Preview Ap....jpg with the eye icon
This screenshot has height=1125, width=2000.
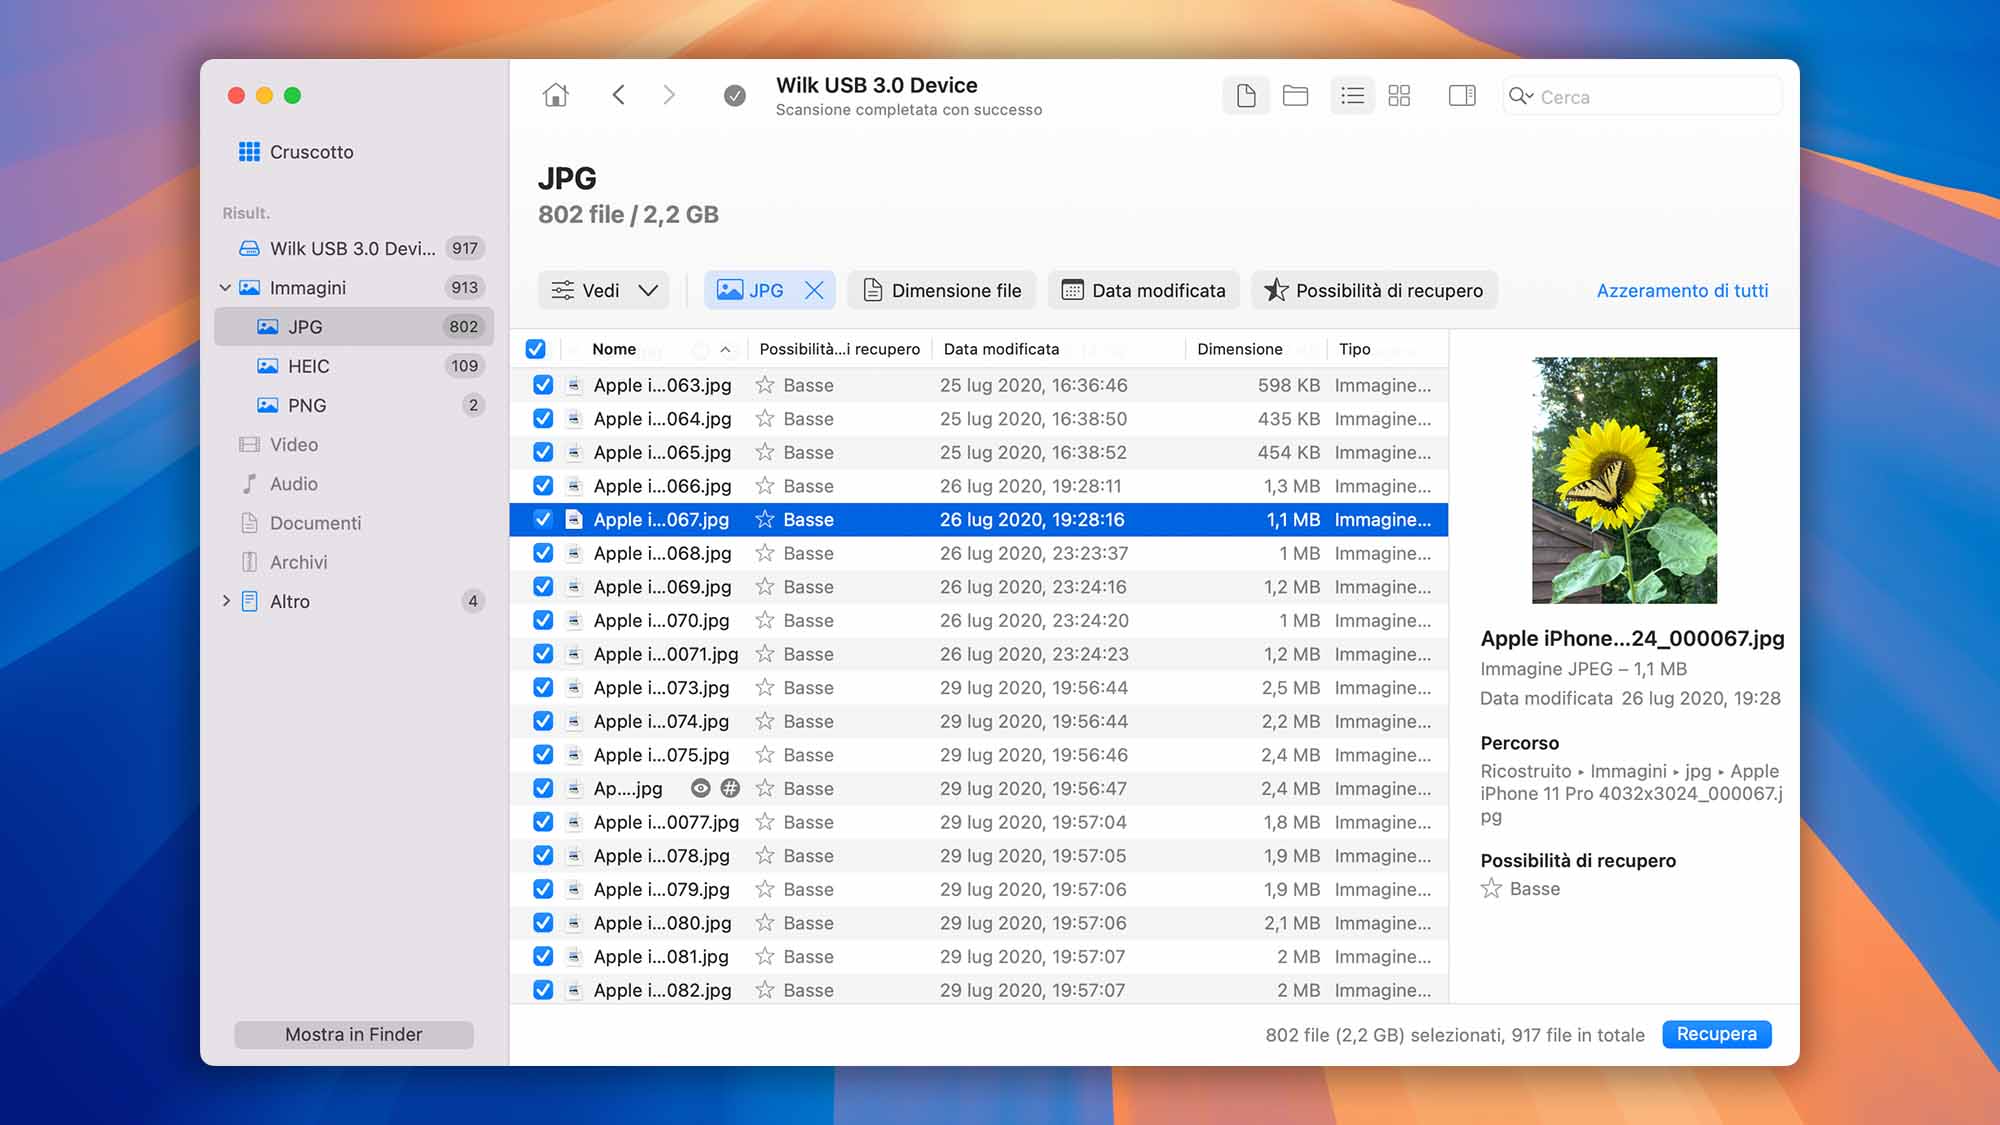(701, 789)
